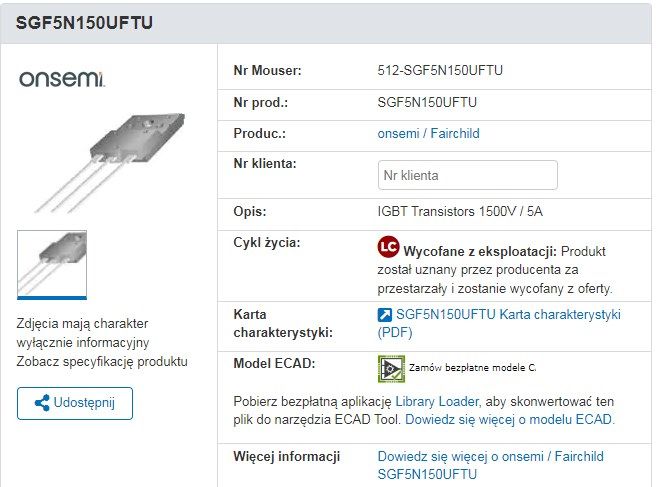Click Zobacz specyfikację produktu text
664x487 pixels.
102,361
